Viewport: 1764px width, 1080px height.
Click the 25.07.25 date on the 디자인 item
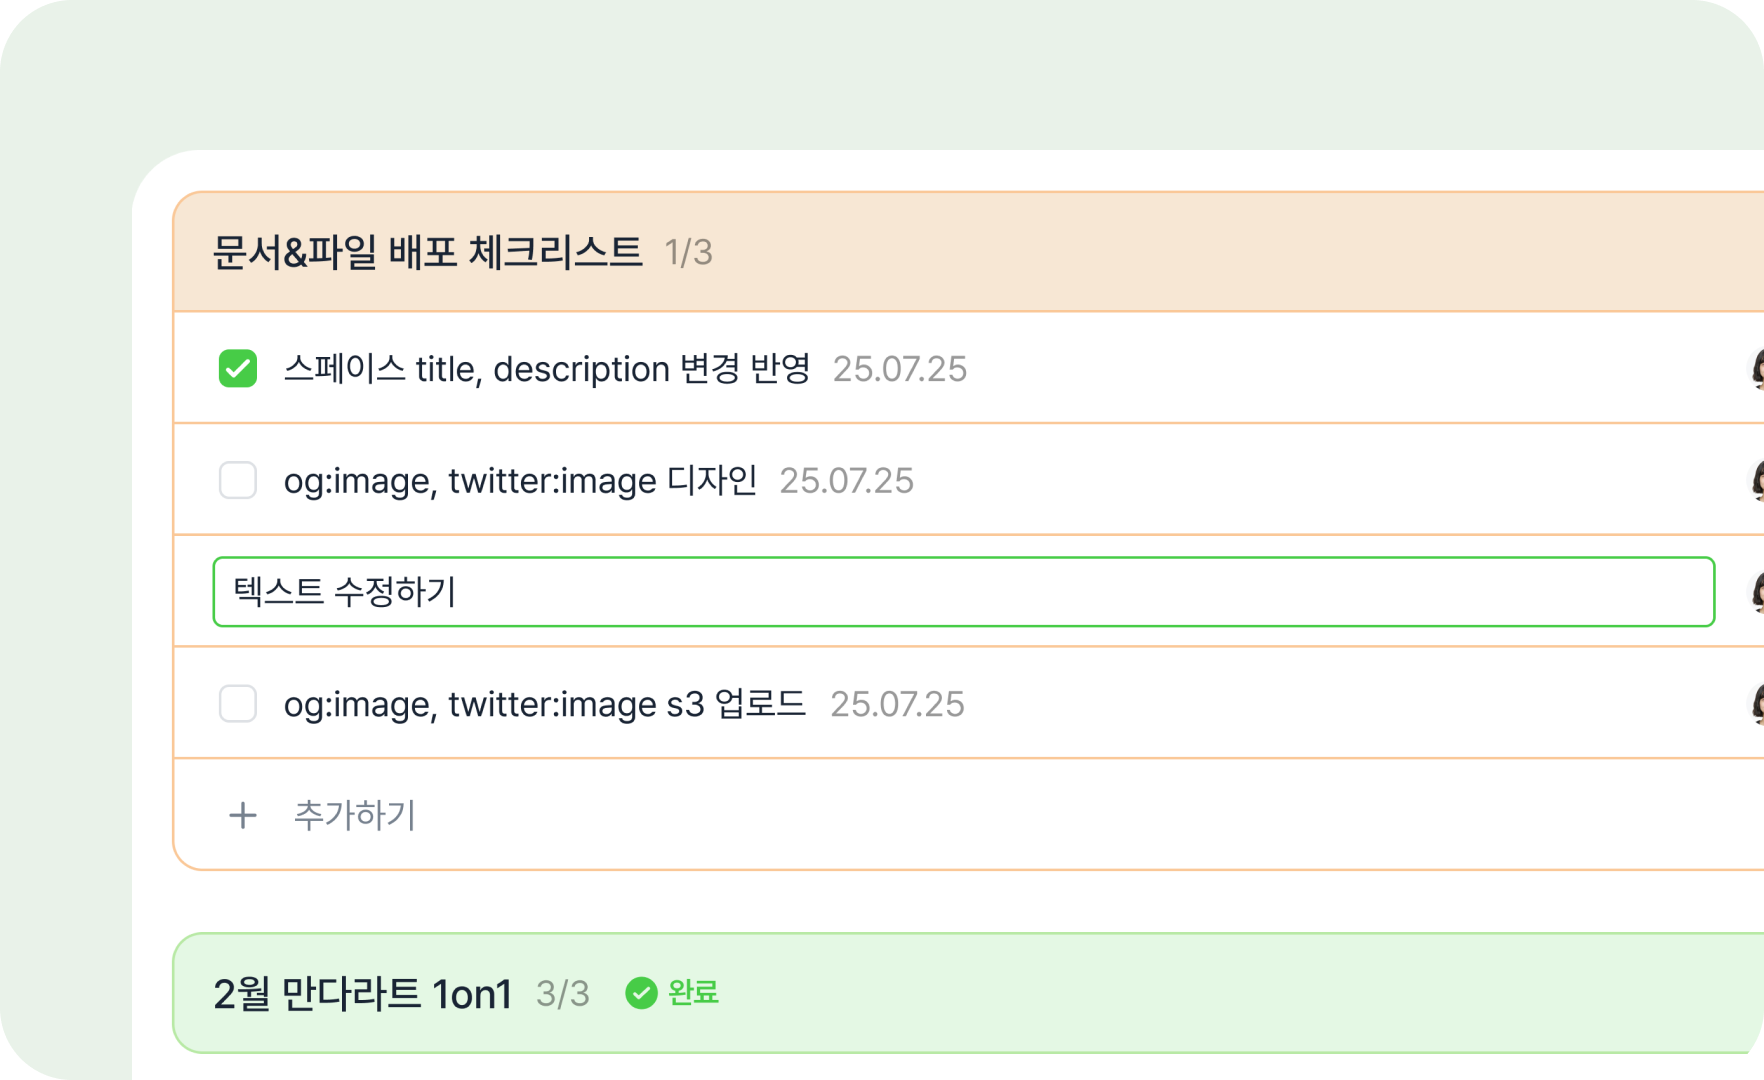[x=846, y=481]
